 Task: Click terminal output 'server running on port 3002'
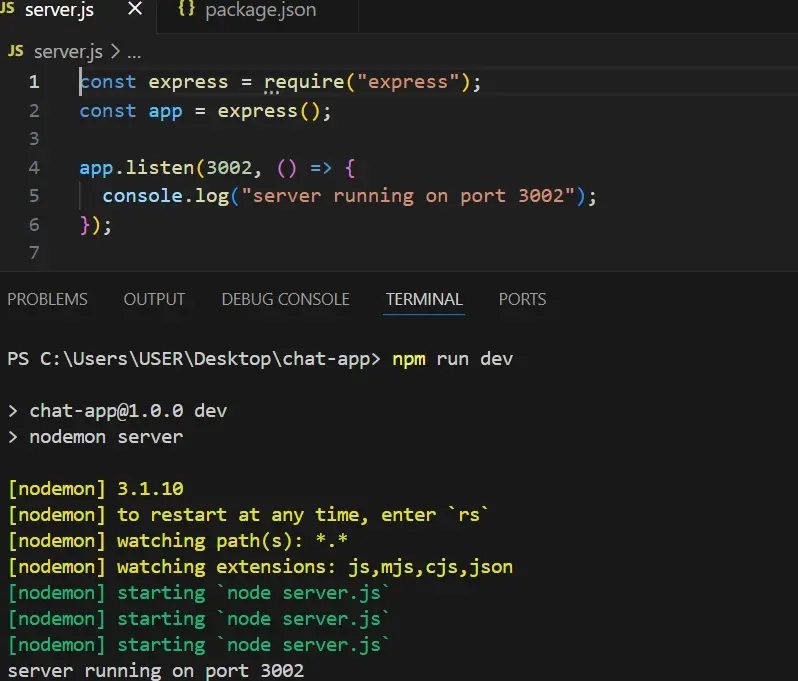coord(156,671)
